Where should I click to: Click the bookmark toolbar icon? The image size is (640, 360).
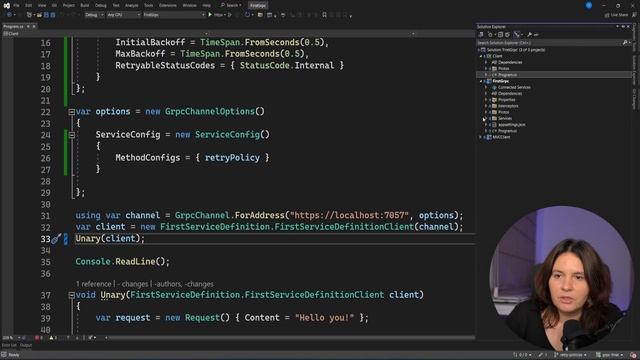pyautogui.click(x=324, y=15)
